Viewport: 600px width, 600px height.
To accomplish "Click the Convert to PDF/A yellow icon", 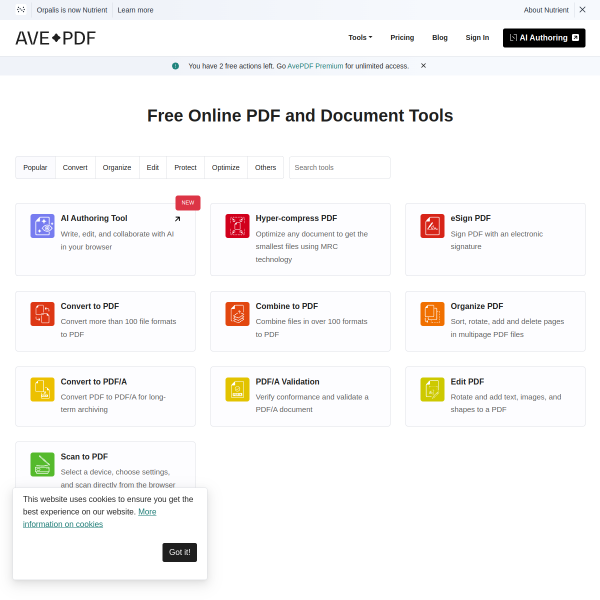I will [42, 389].
